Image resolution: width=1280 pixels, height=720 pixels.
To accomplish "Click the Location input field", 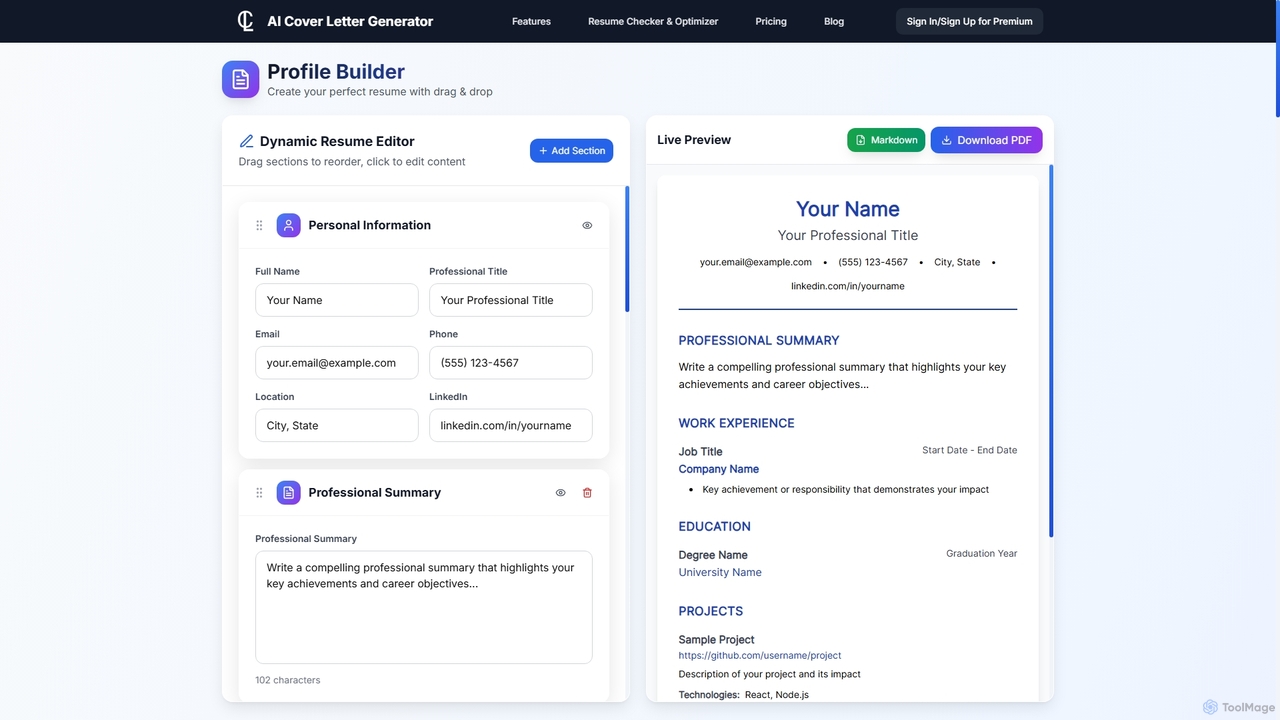I will [337, 425].
